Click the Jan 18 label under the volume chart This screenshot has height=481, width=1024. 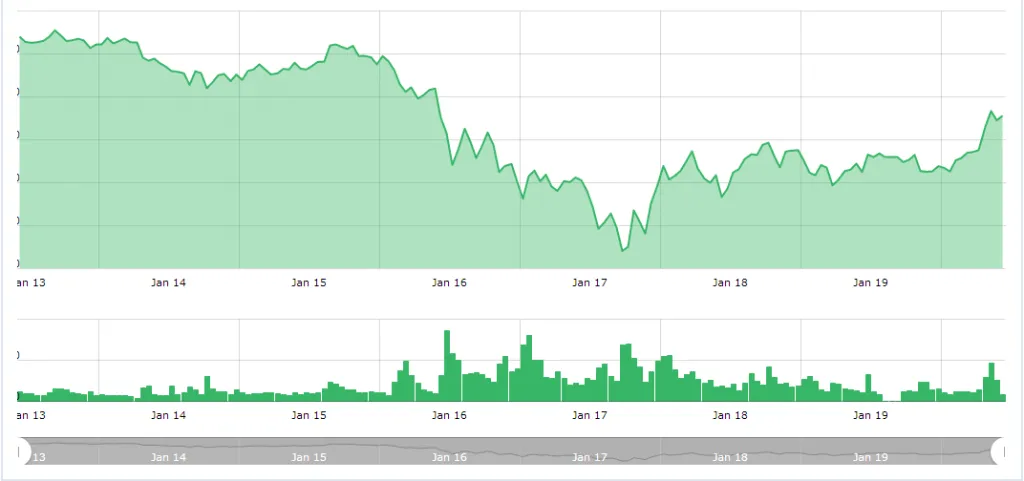[730, 415]
